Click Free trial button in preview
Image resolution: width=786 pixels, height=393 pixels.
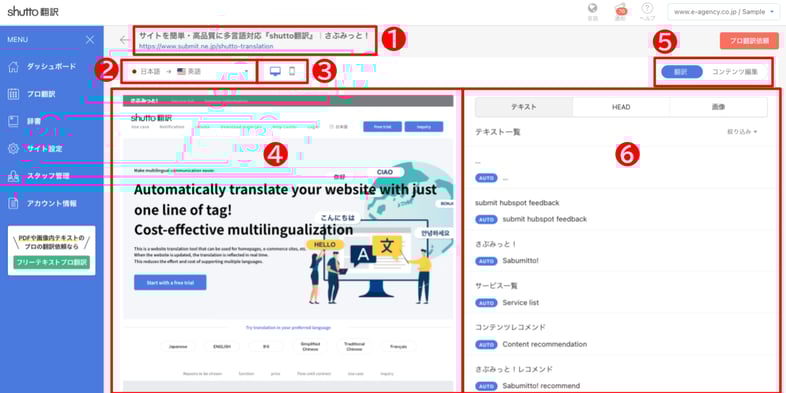[x=382, y=127]
